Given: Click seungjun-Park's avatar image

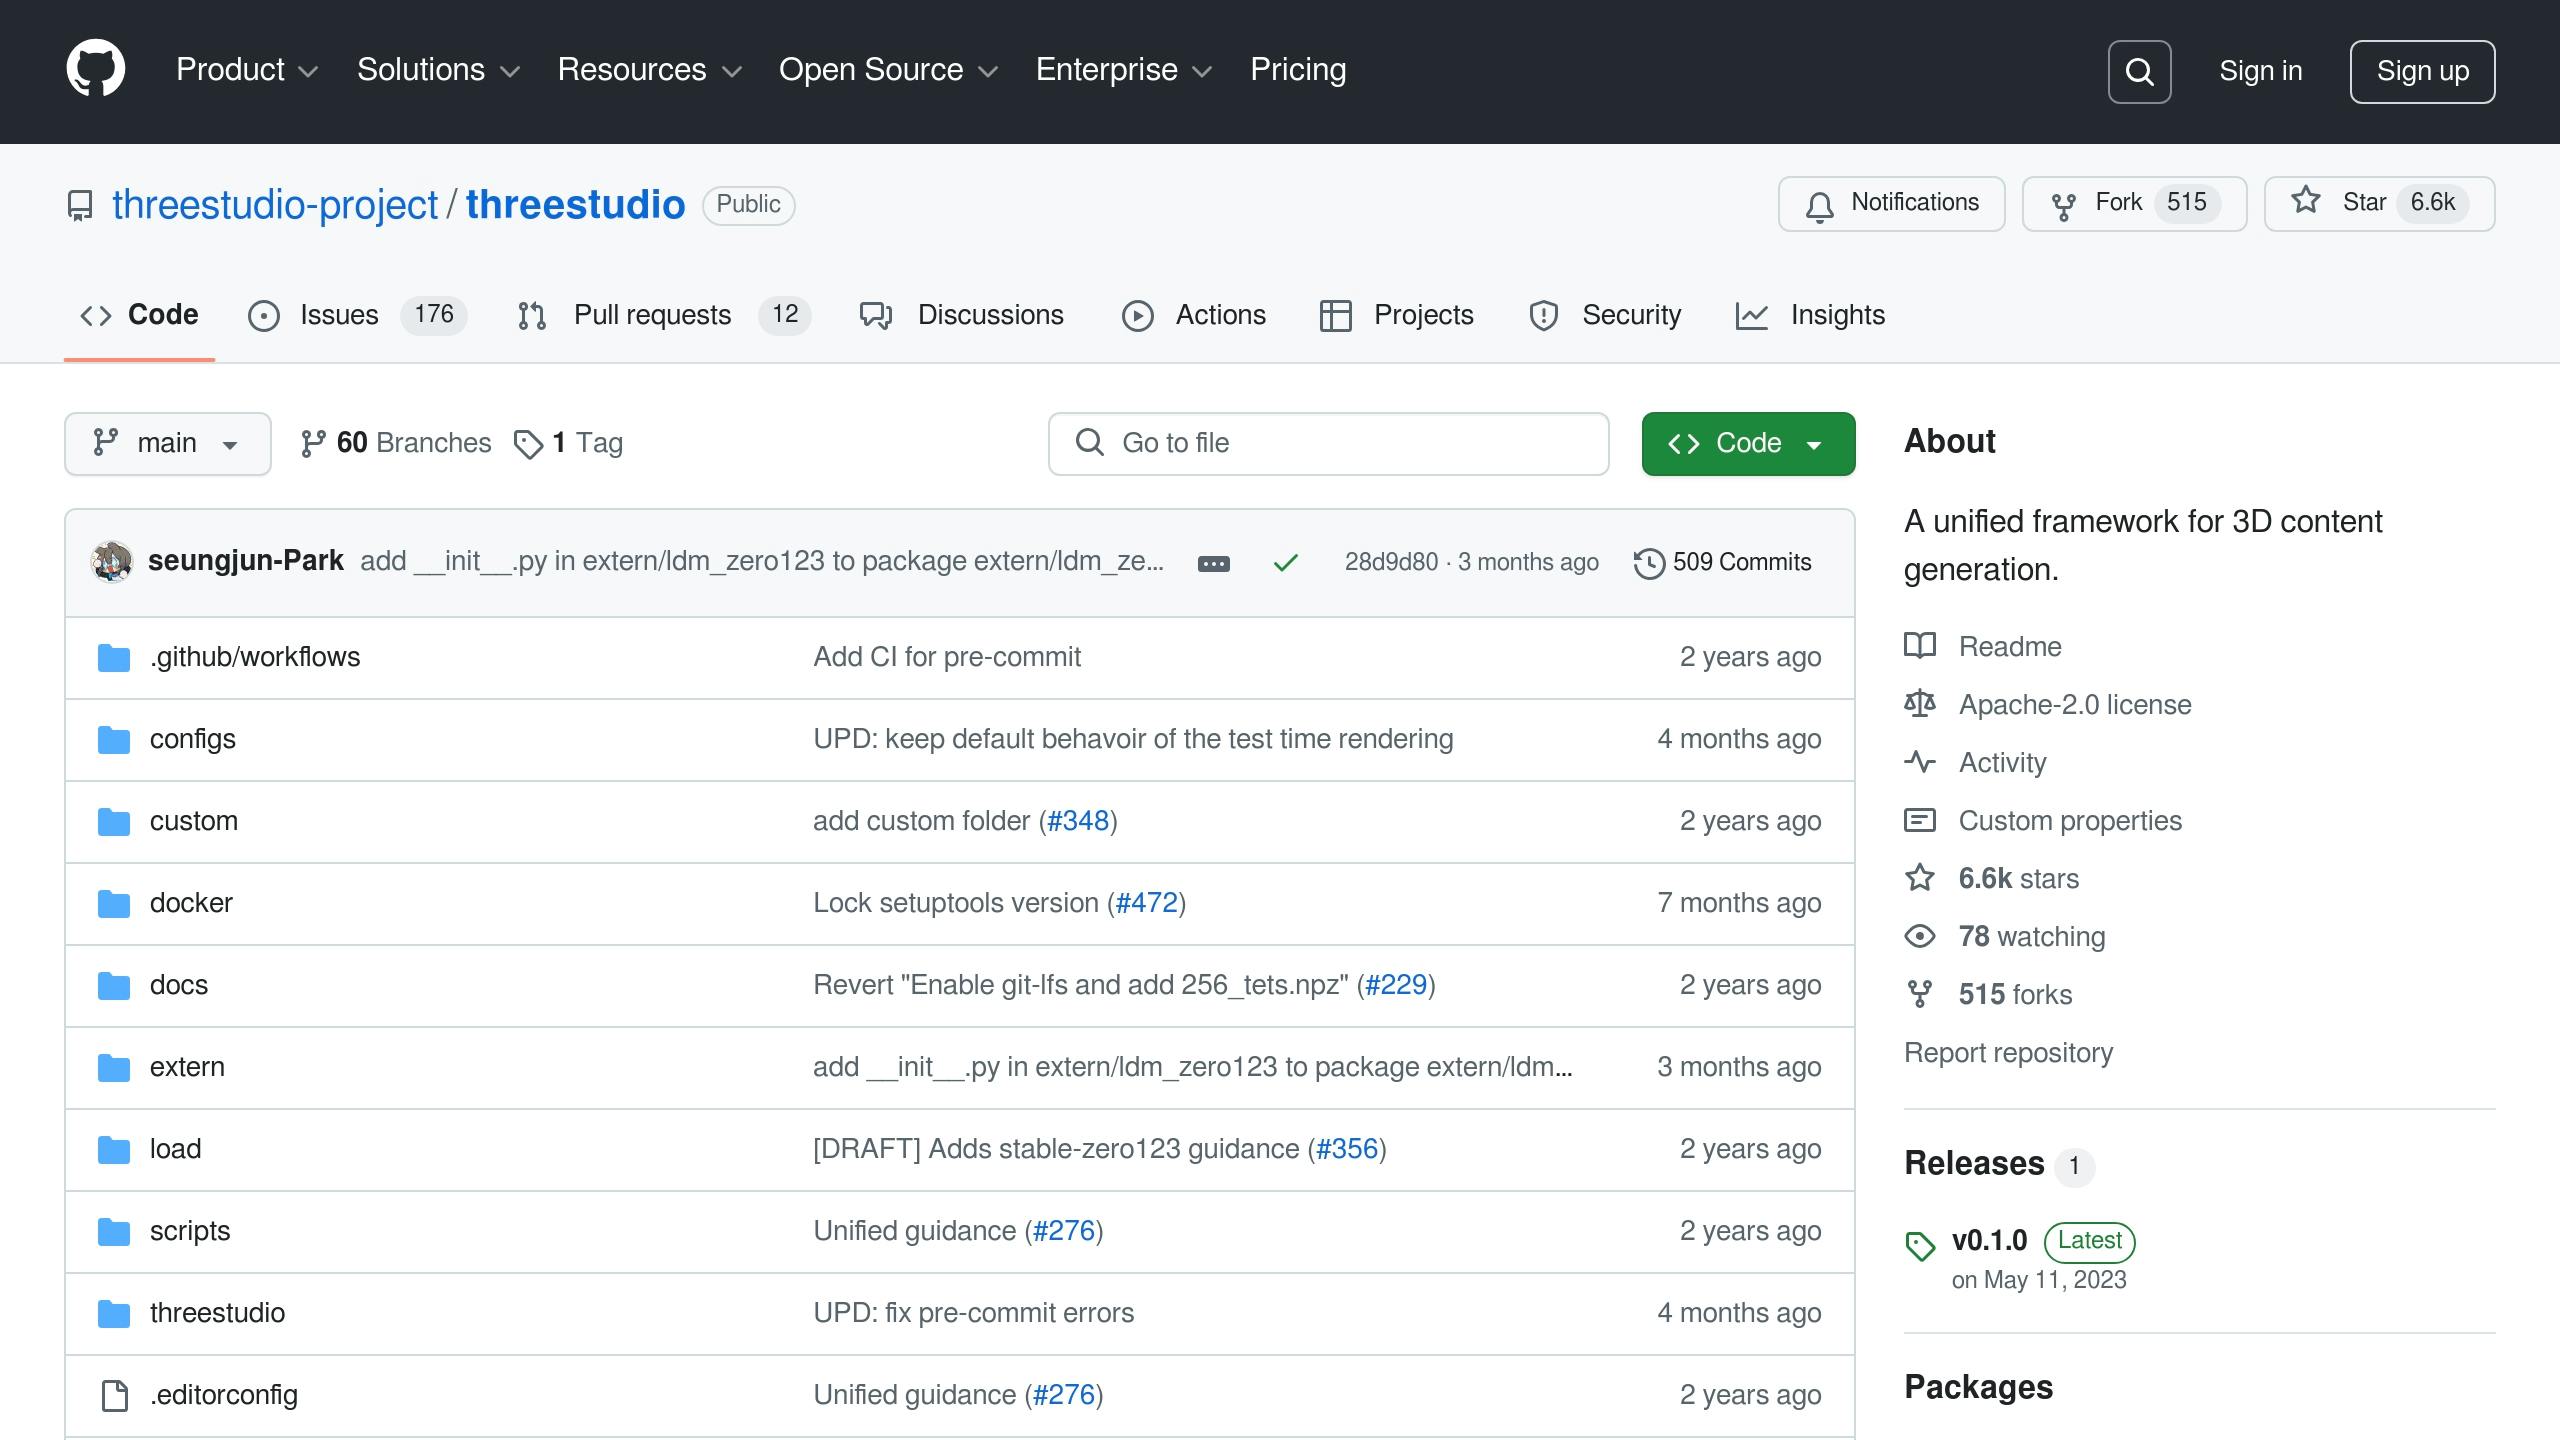Looking at the screenshot, I should point(112,561).
